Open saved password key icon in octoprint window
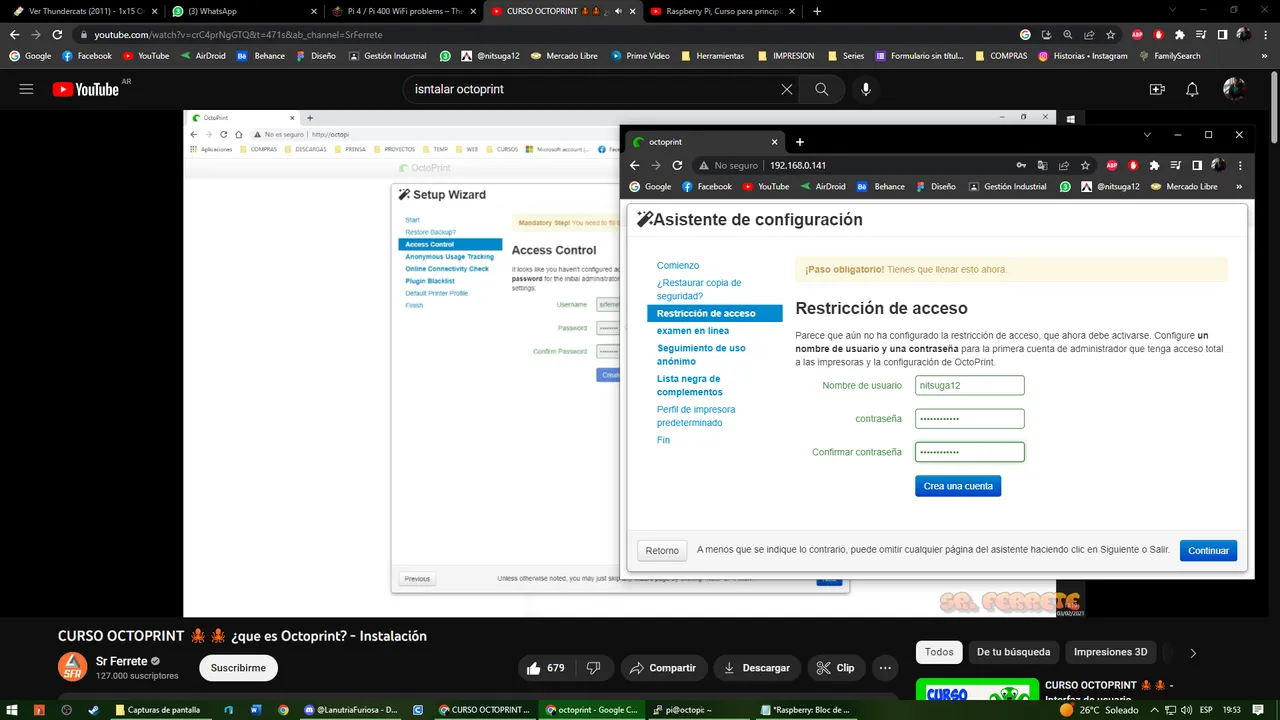The width and height of the screenshot is (1280, 720). pos(1021,165)
